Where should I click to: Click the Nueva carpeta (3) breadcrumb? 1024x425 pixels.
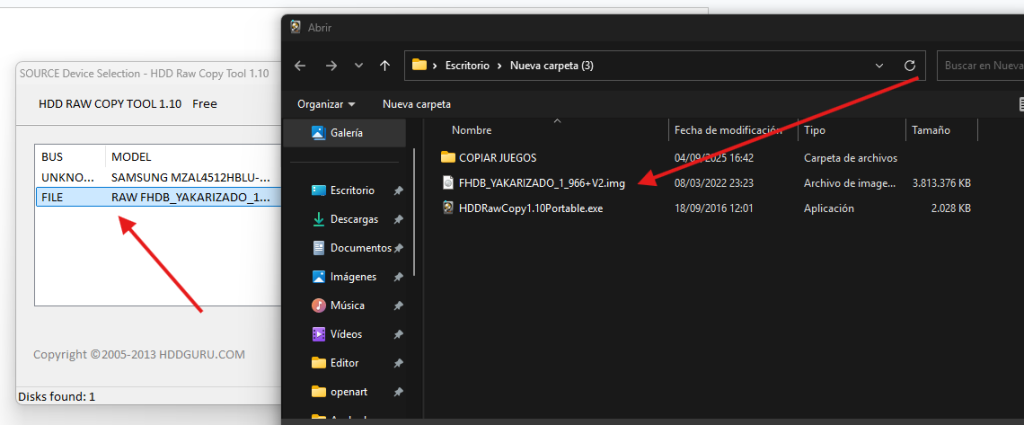(x=551, y=66)
